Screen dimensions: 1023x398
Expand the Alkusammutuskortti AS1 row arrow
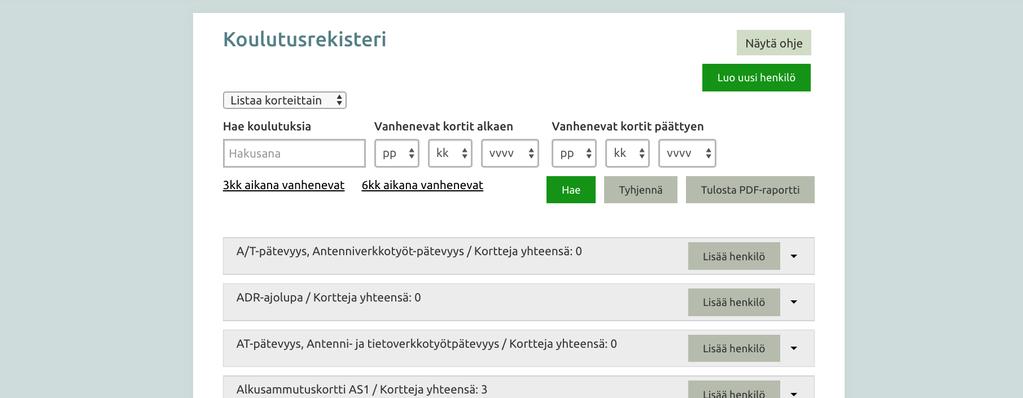tap(794, 394)
